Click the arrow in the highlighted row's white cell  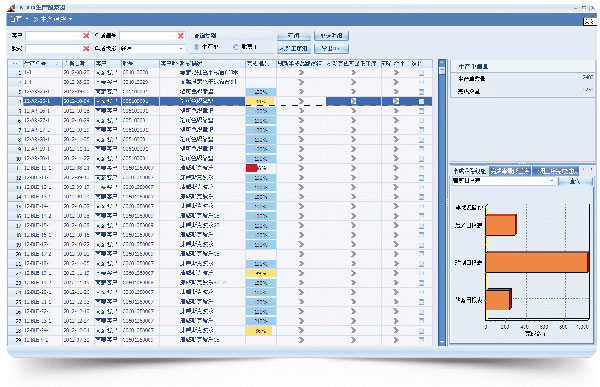click(301, 101)
